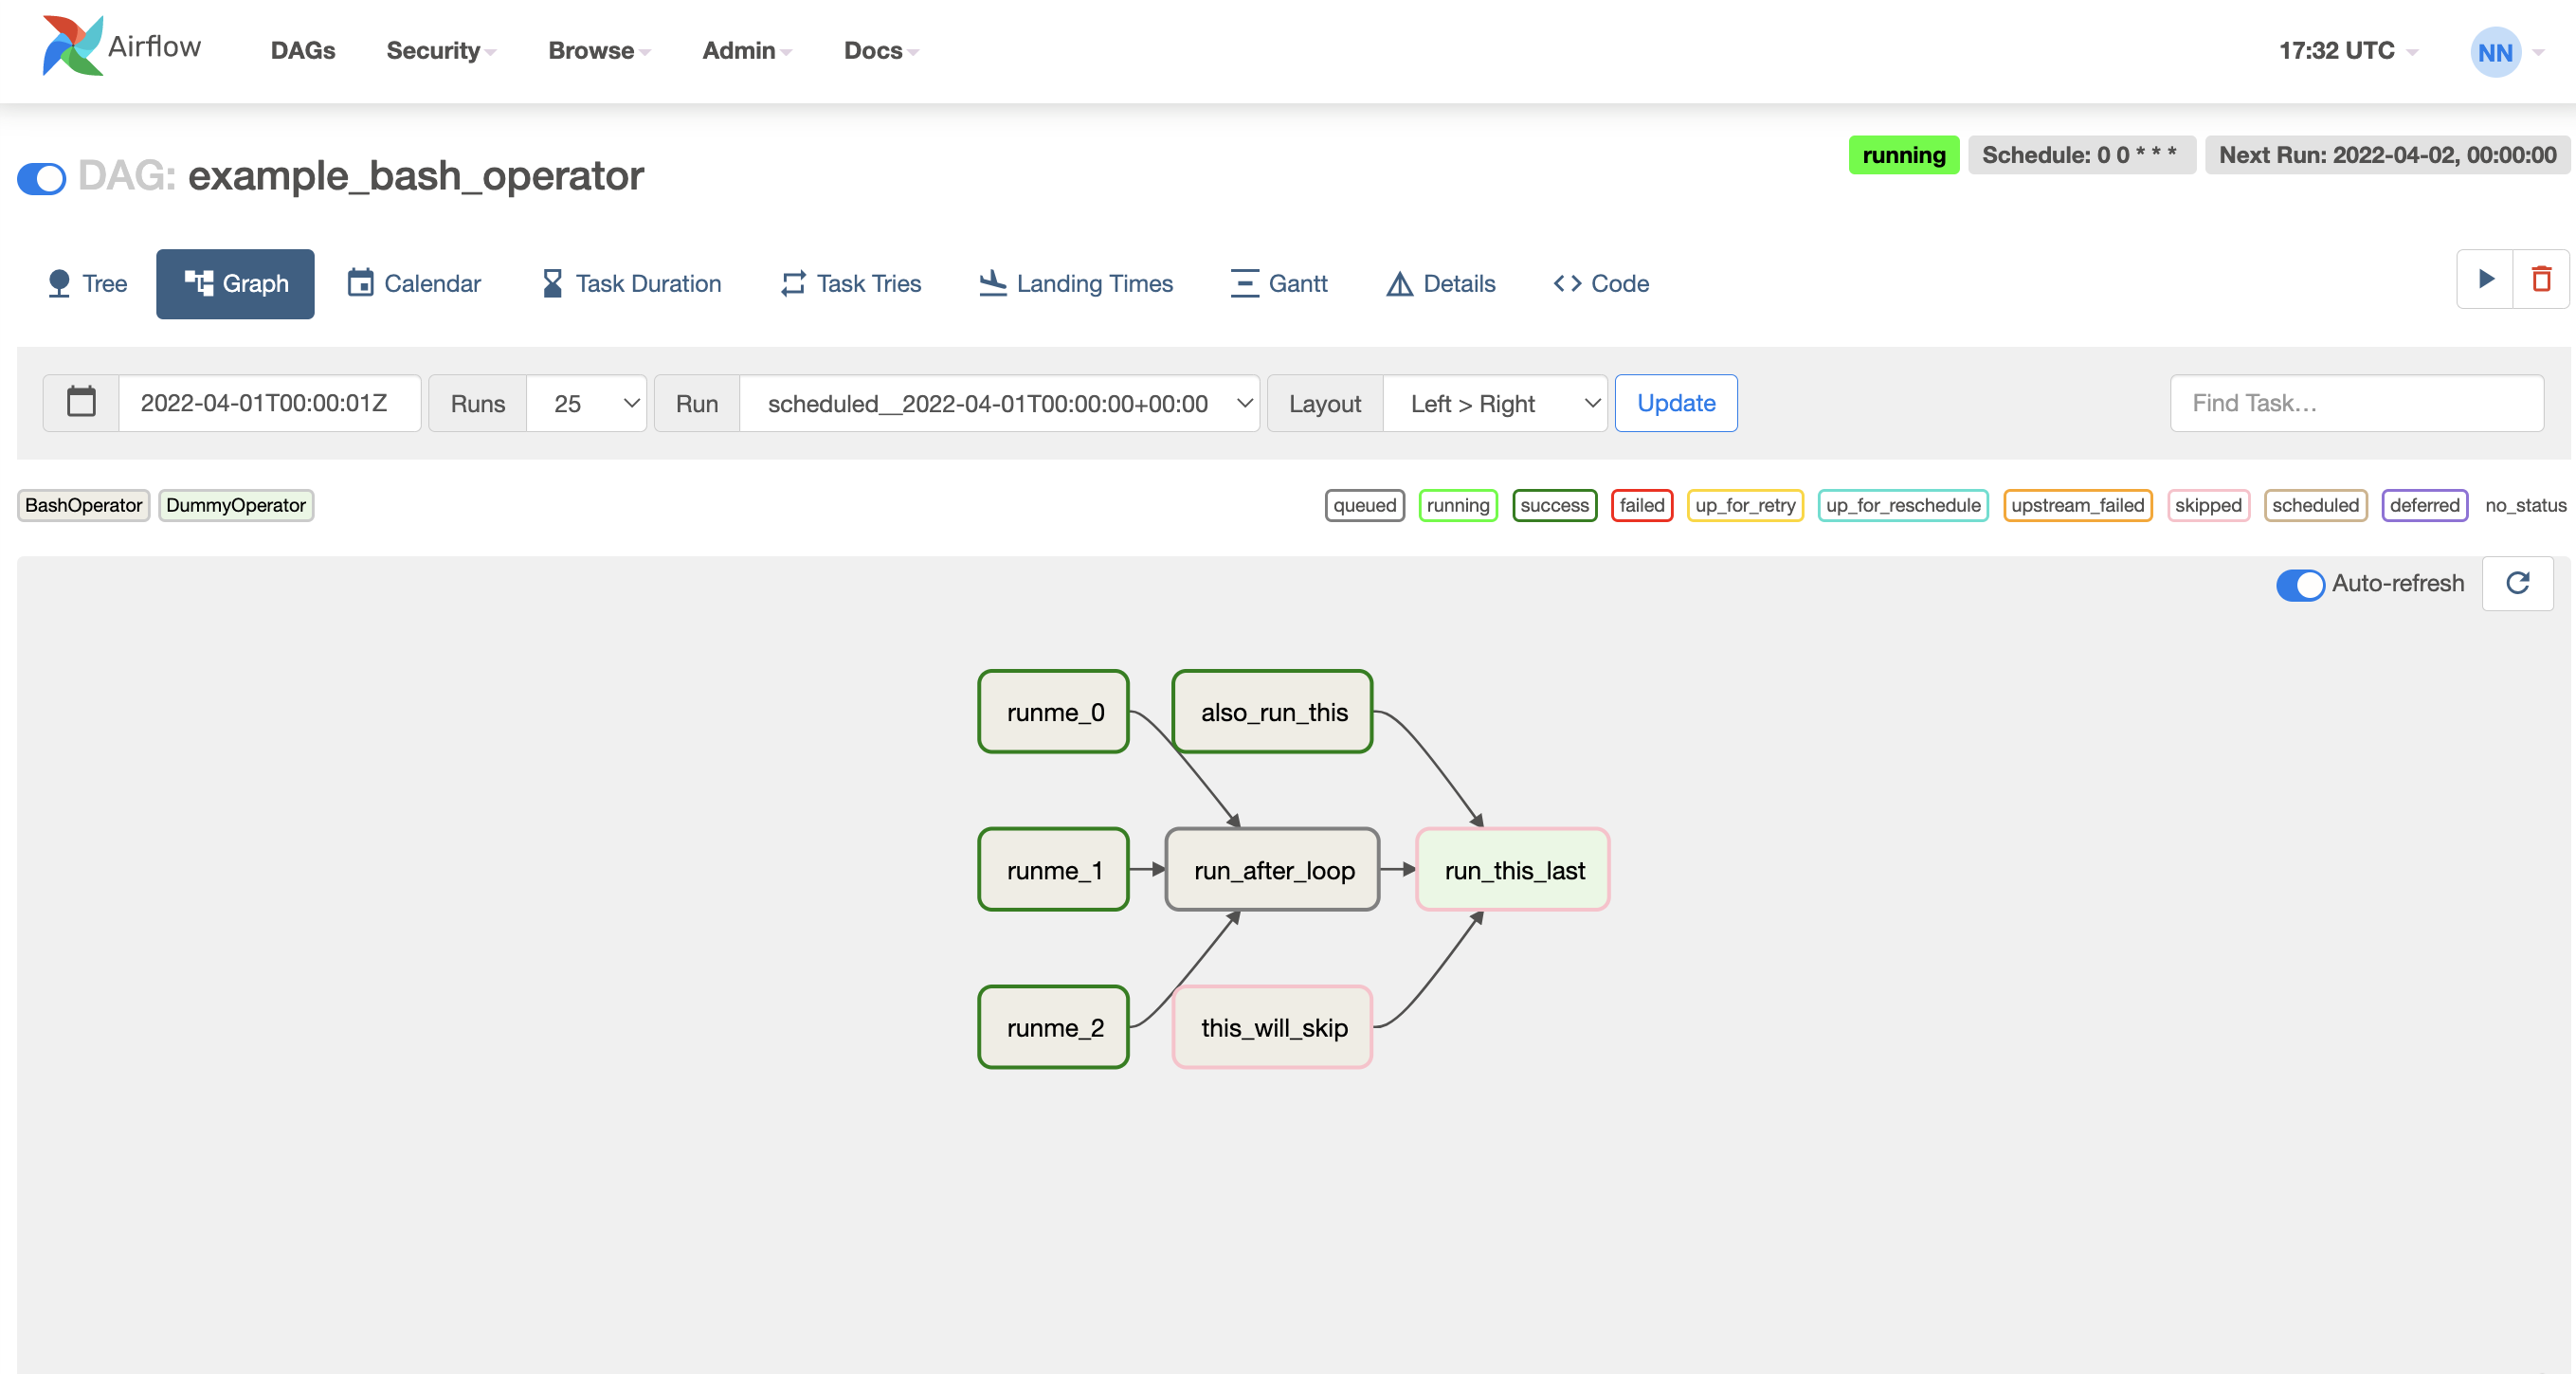
Task: Select the runme_2 task node
Action: point(1054,1027)
